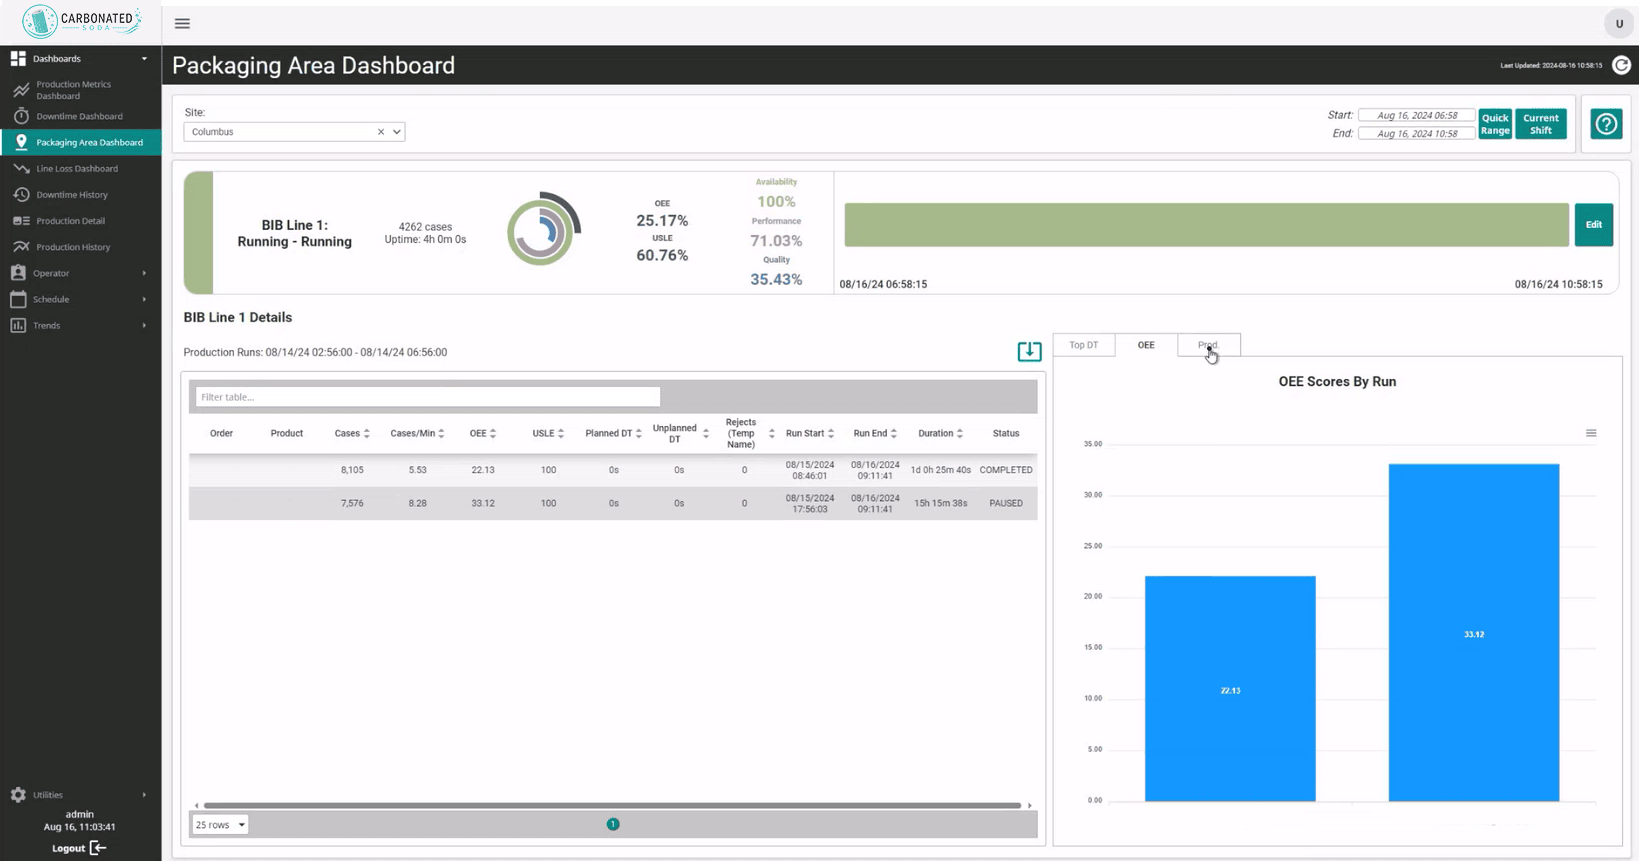Sort table by Run End column
This screenshot has height=861, width=1639.
tap(894, 434)
